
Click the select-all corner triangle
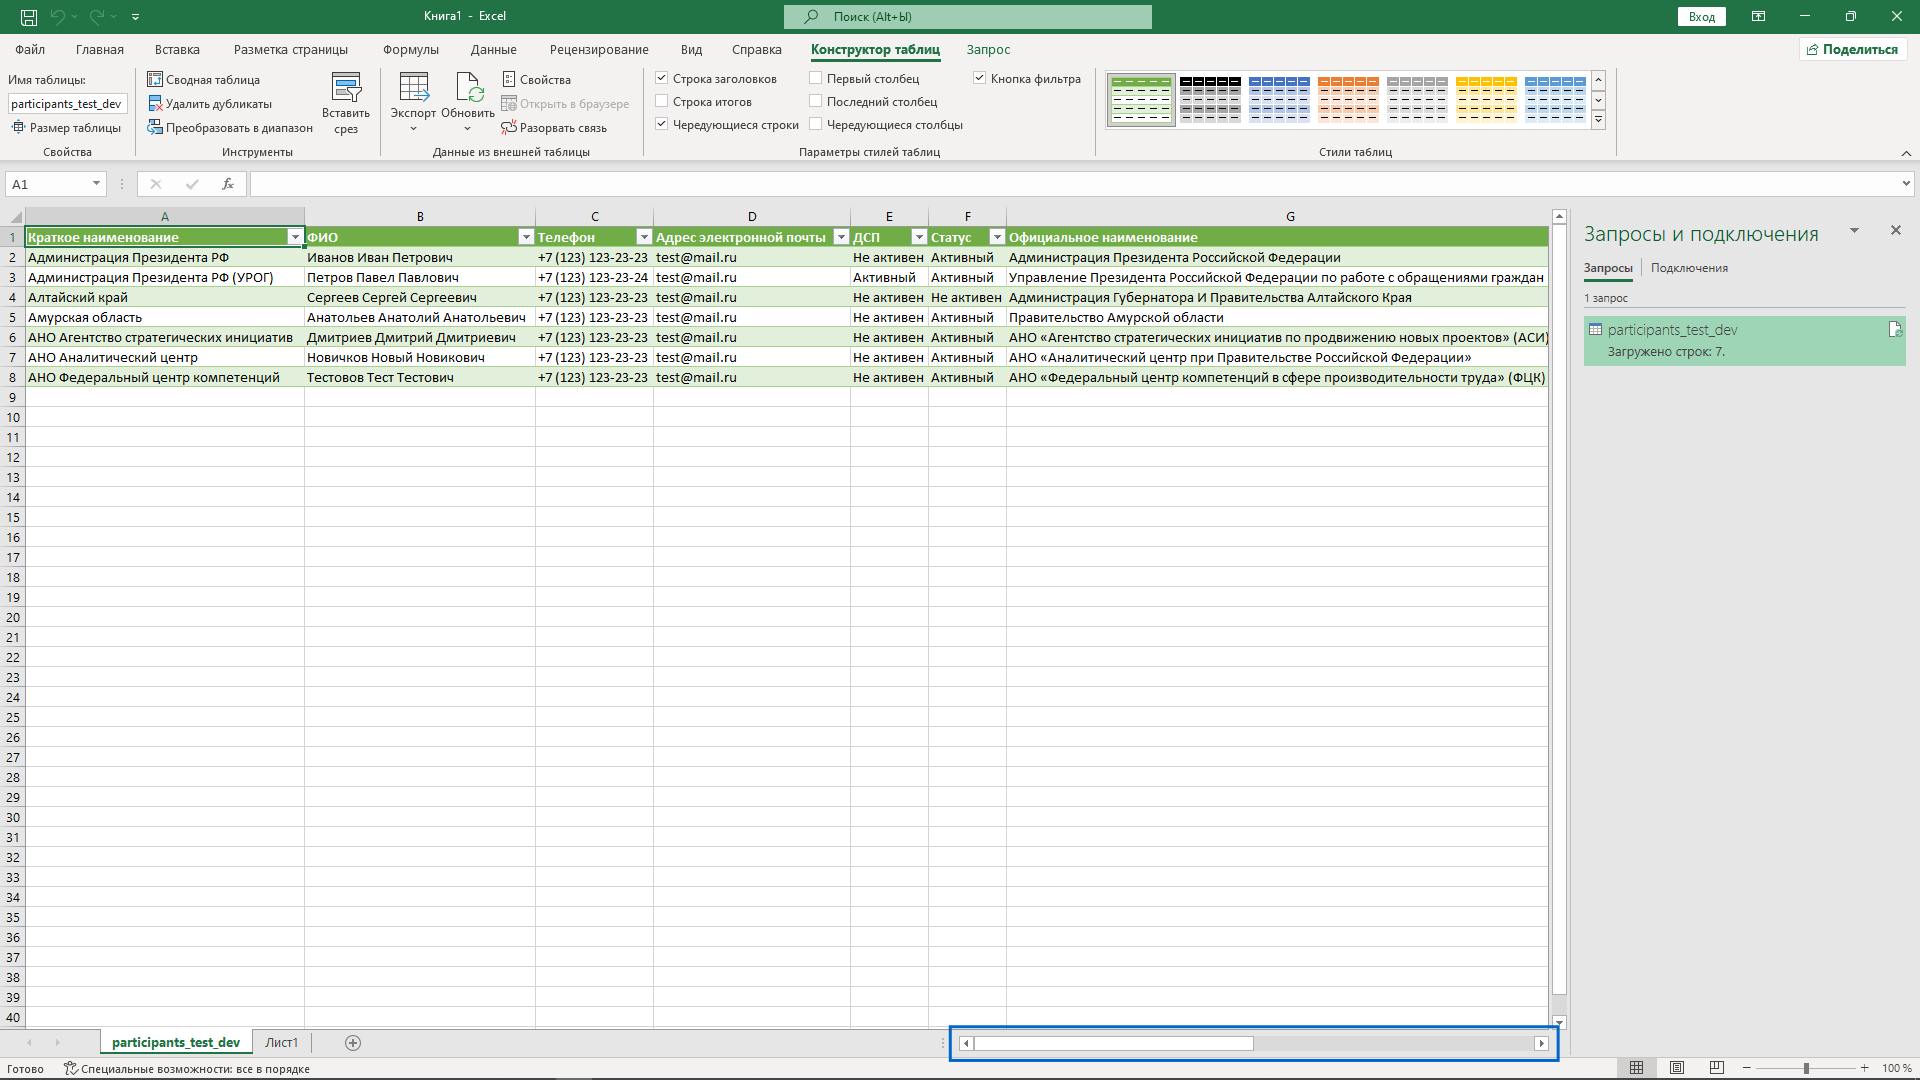pos(14,216)
